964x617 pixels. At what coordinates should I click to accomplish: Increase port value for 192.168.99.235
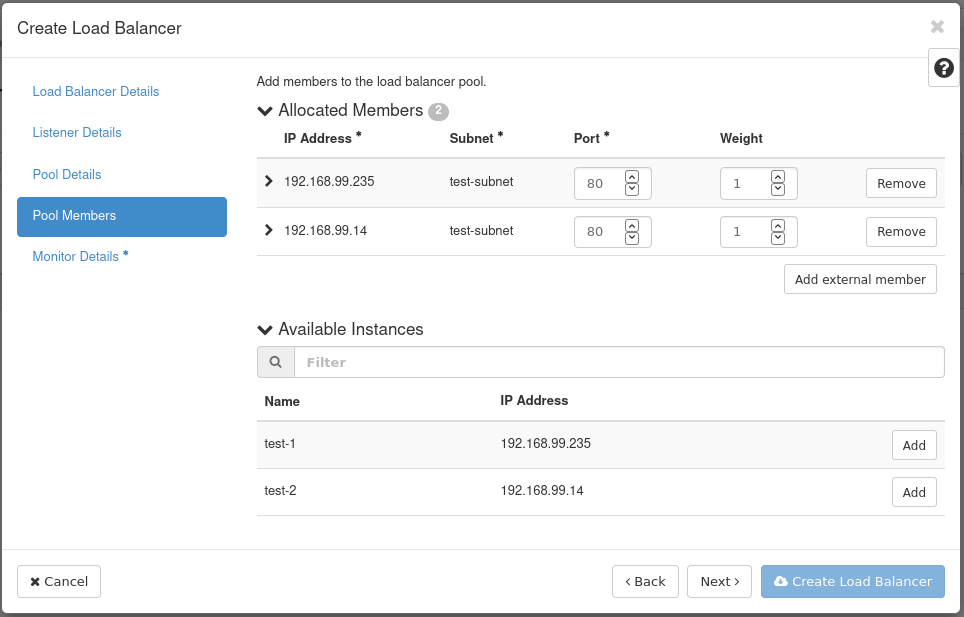click(x=631, y=178)
